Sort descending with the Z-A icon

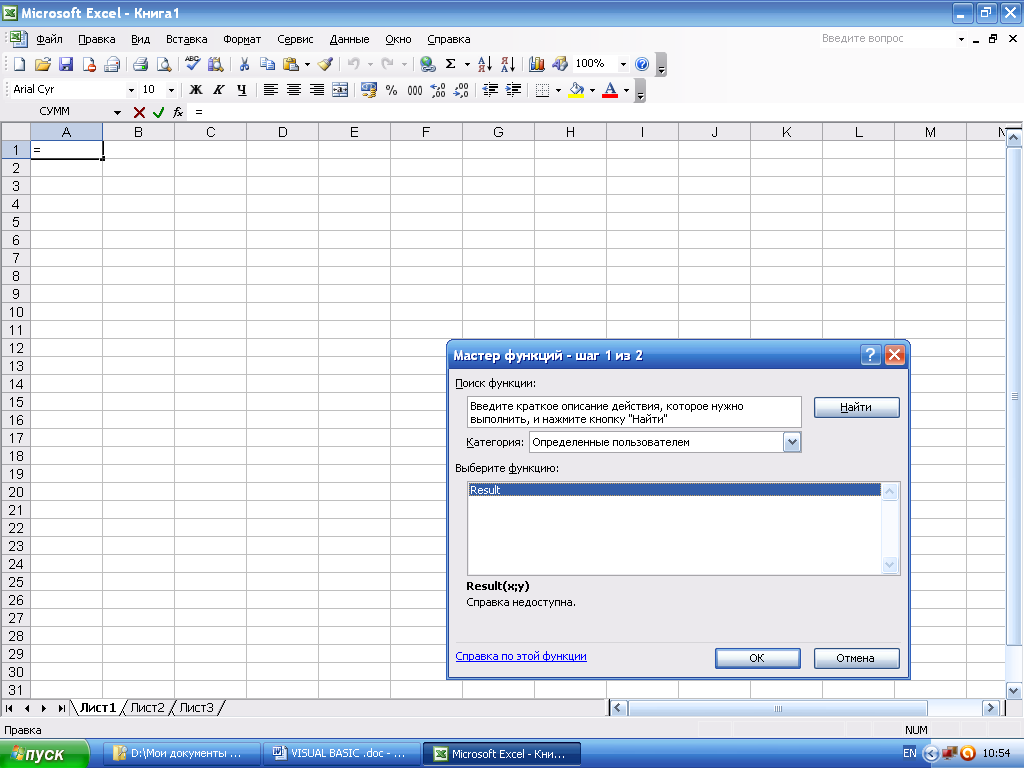point(507,64)
